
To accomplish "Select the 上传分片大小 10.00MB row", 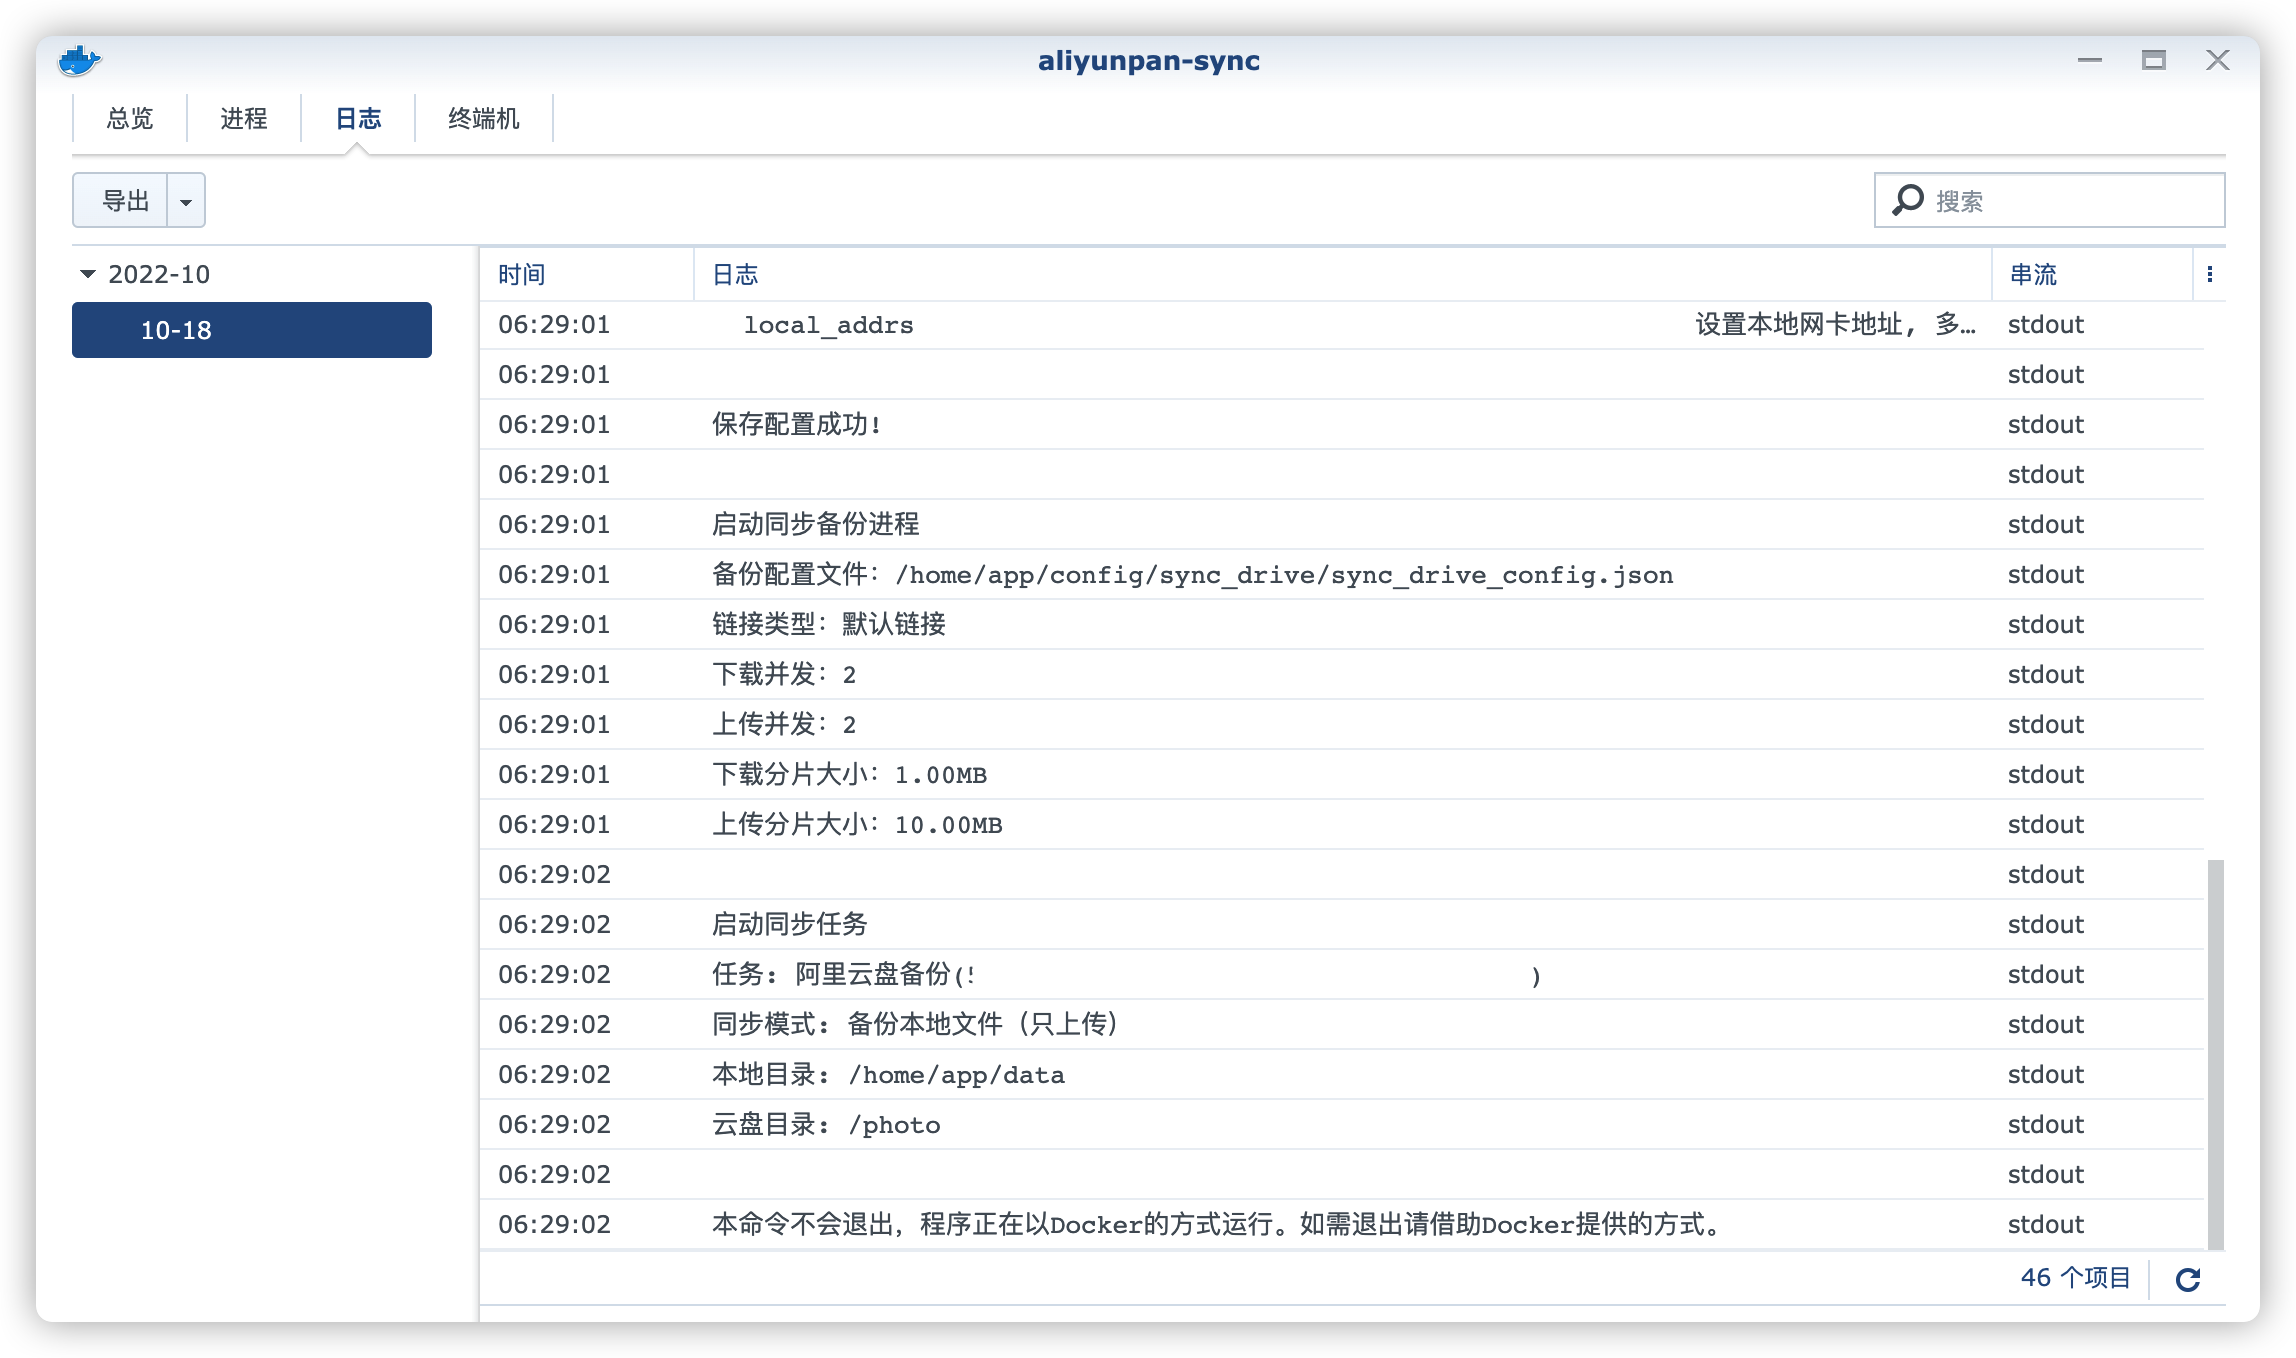I will [1342, 825].
